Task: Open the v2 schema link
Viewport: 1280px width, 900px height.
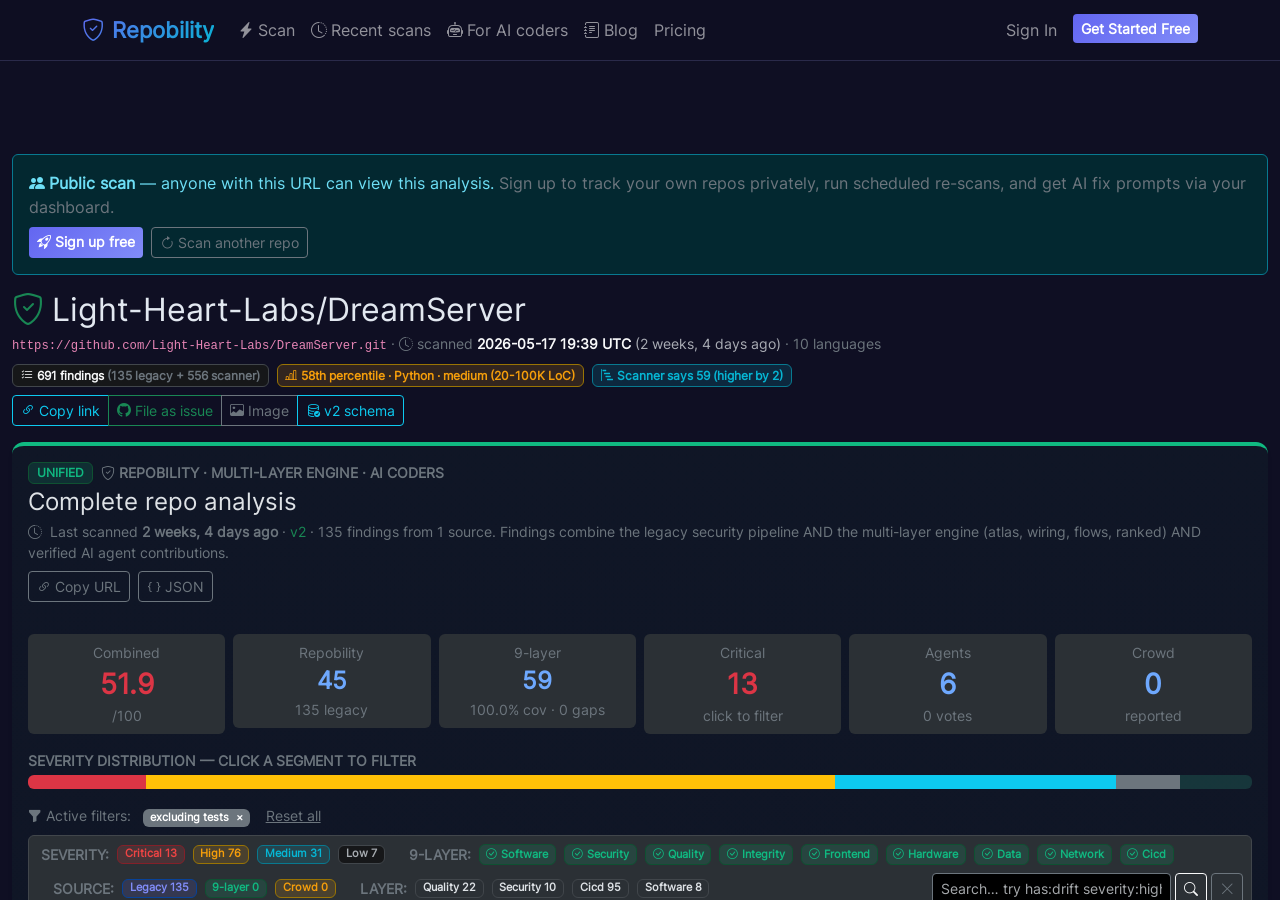Action: [350, 410]
